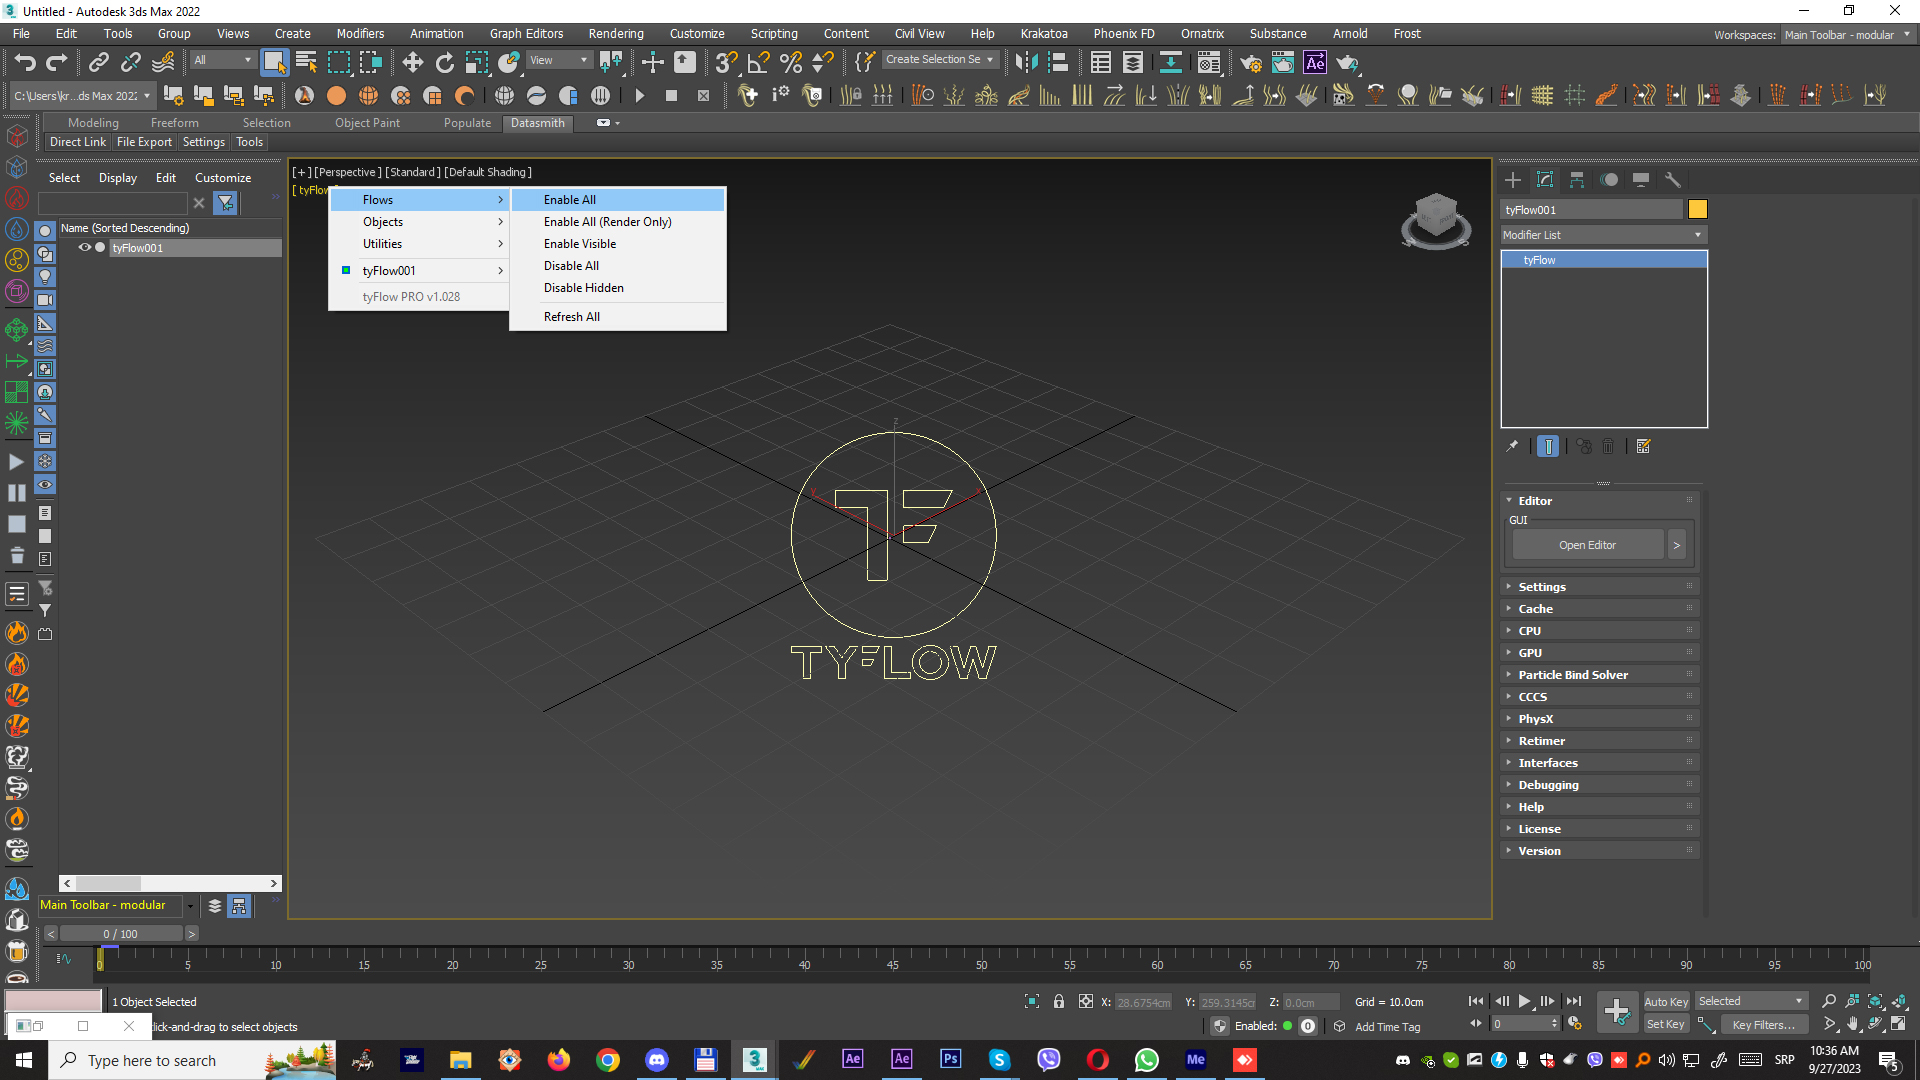The image size is (1920, 1080).
Task: Choose Disable Hidden menu entry
Action: (x=618, y=288)
